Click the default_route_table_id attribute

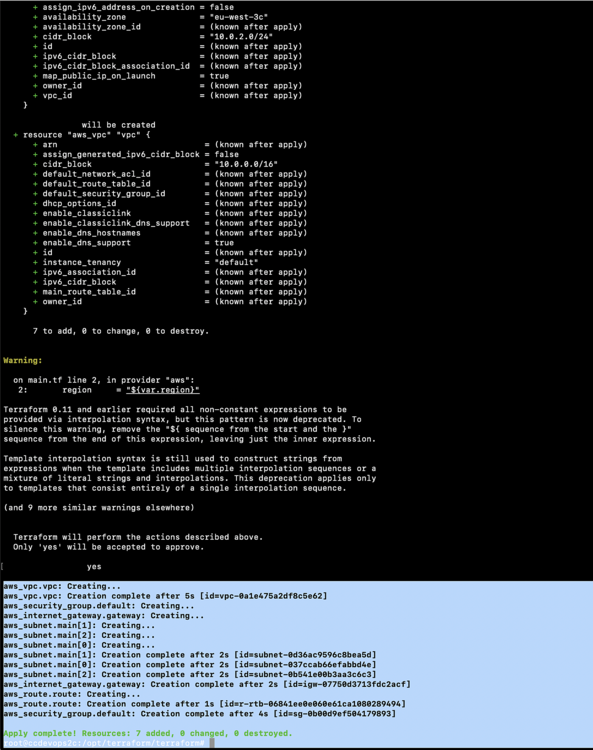click(x=97, y=184)
